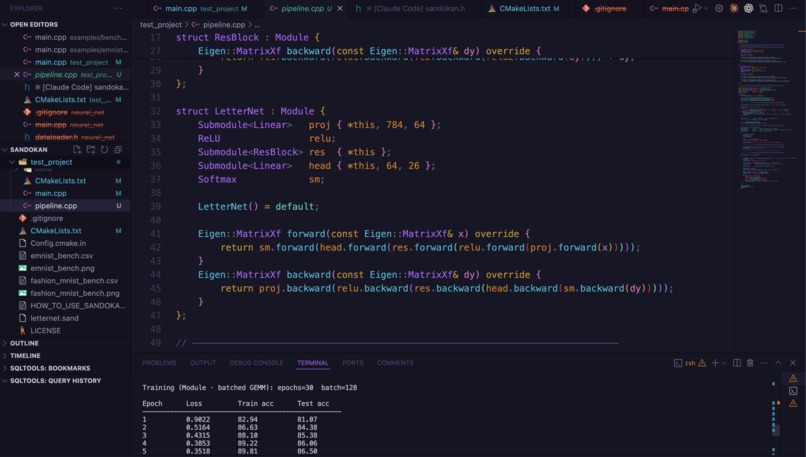Split the editor to the right
Screen dimensions: 806x457
[x=778, y=8]
